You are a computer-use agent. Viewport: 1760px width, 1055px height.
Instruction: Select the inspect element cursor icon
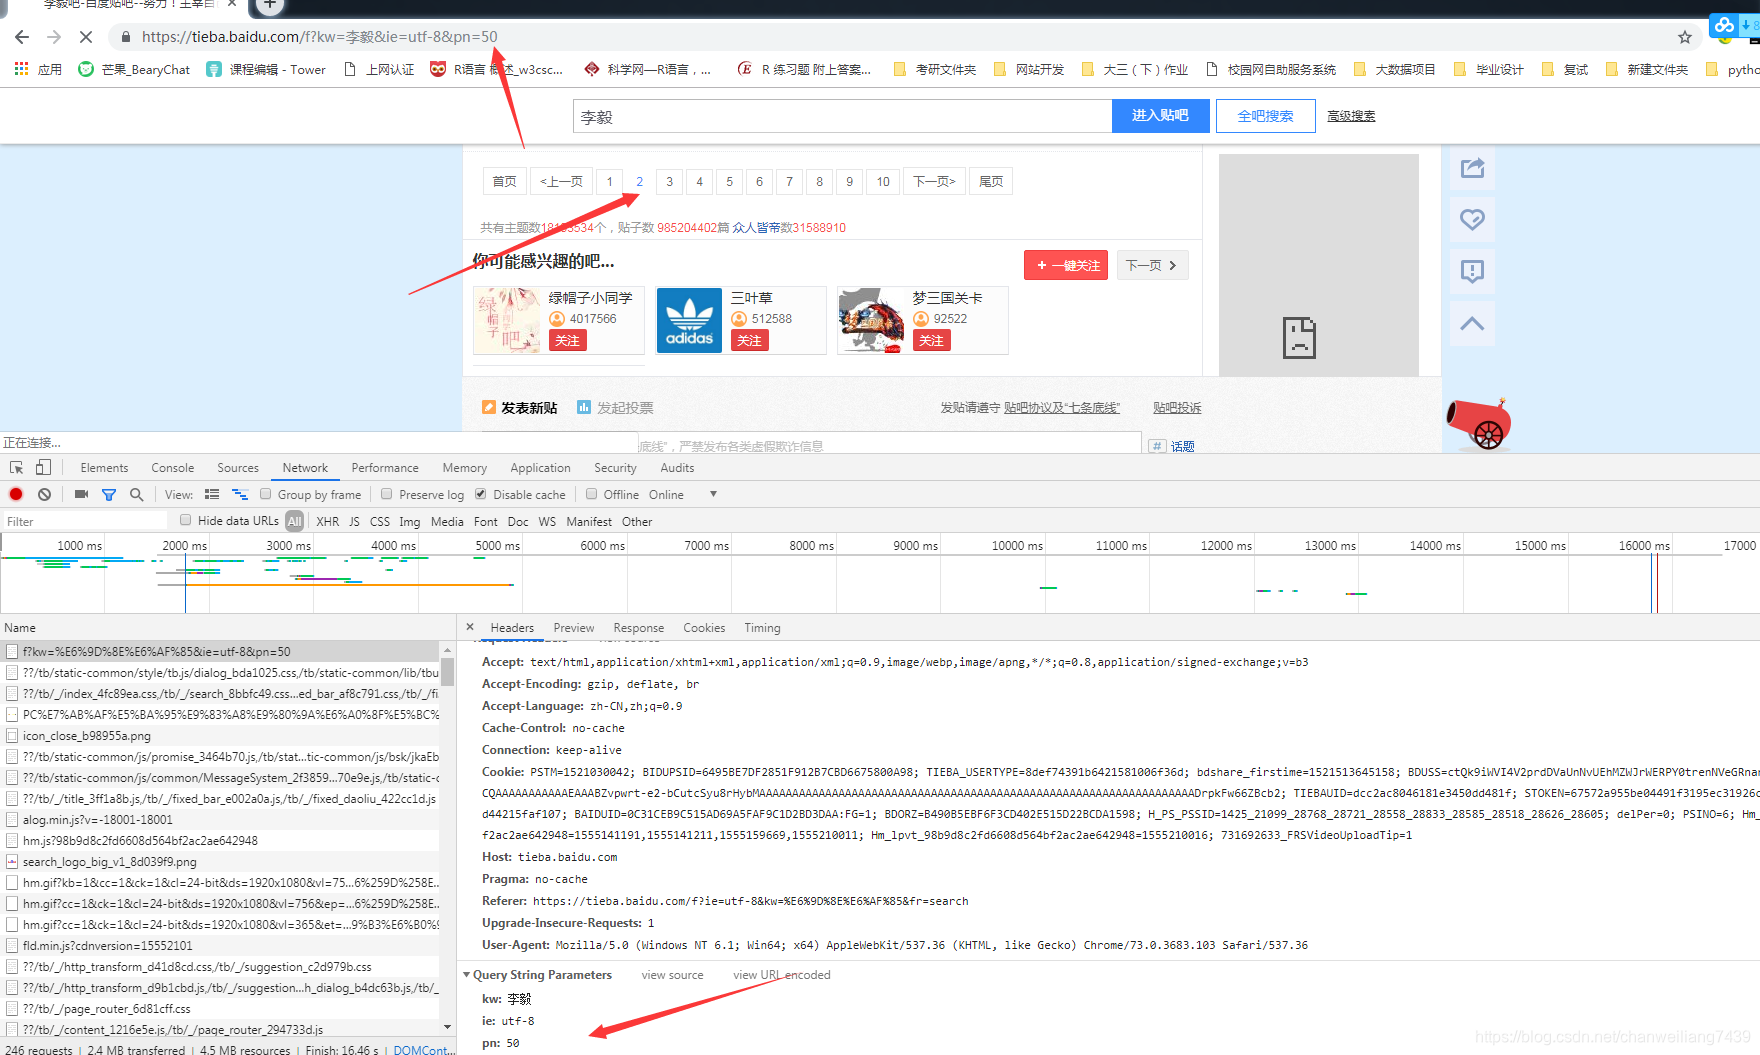[17, 467]
